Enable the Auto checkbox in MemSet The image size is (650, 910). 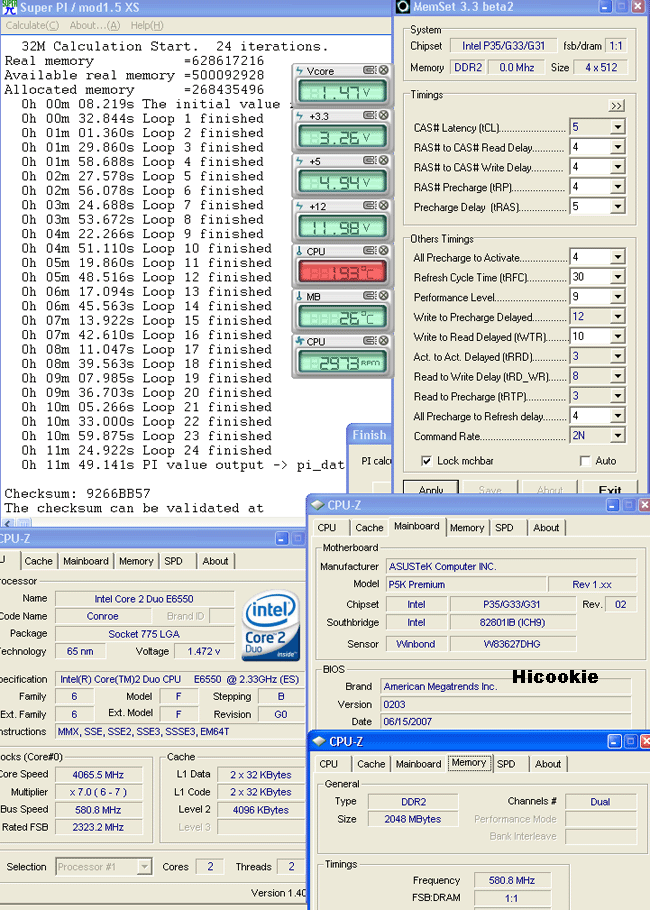(585, 461)
